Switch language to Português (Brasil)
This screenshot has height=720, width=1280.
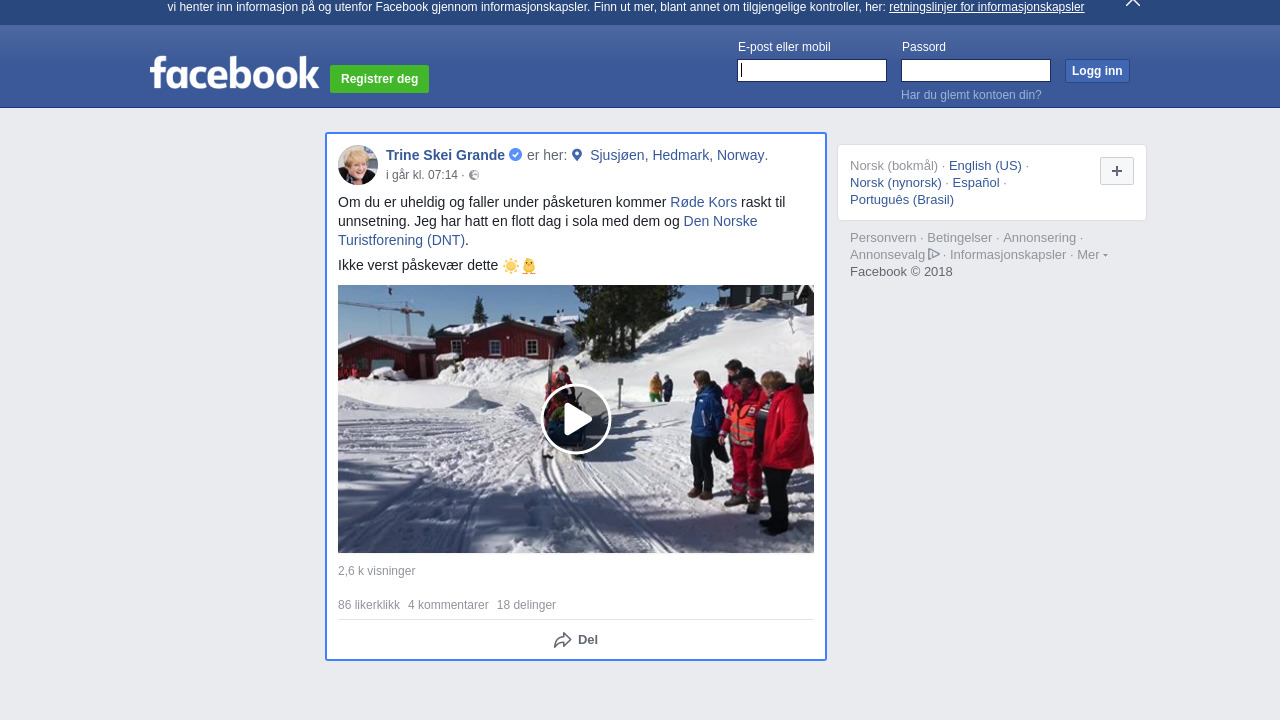click(902, 200)
